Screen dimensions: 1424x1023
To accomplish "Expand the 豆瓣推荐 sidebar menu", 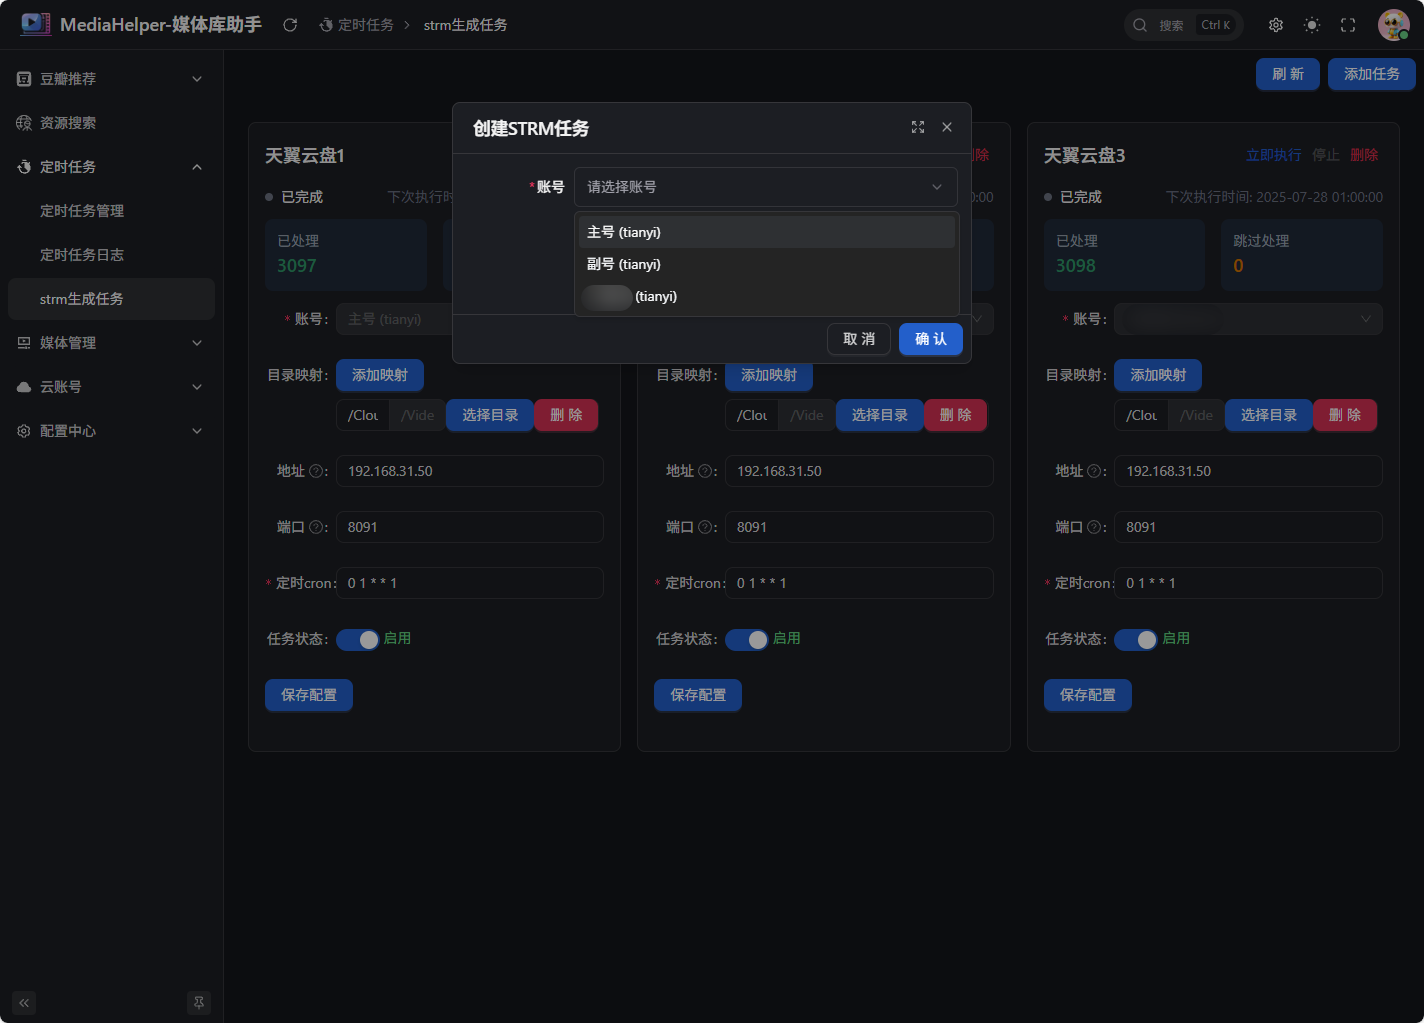I will [x=111, y=79].
